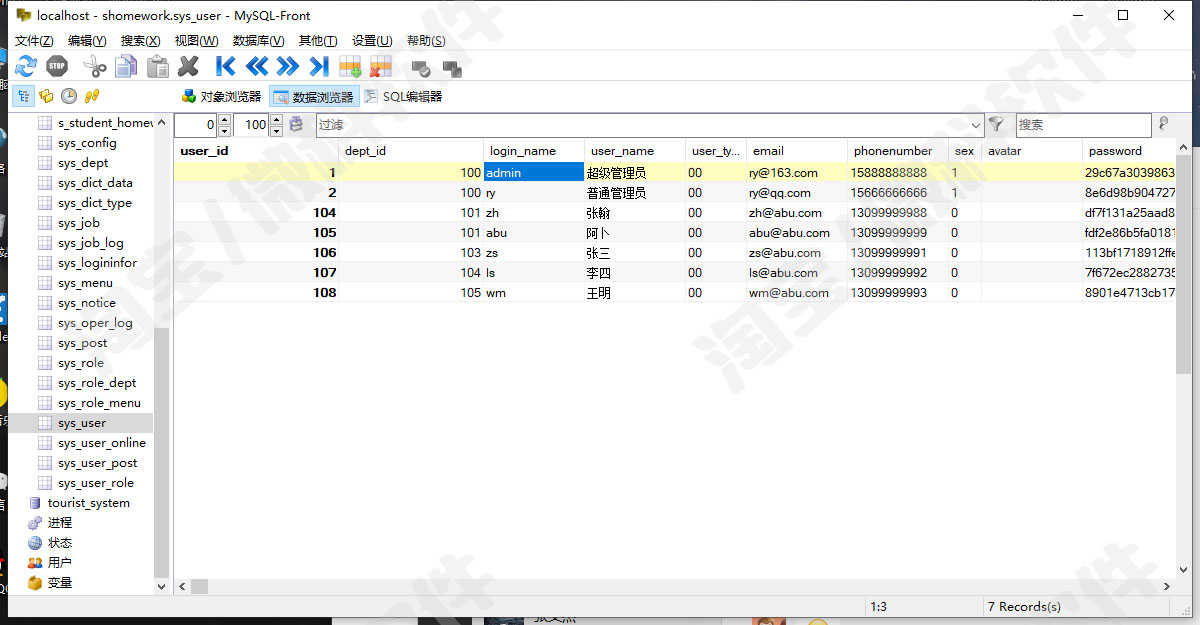Open the 其他(T) menu

point(318,40)
